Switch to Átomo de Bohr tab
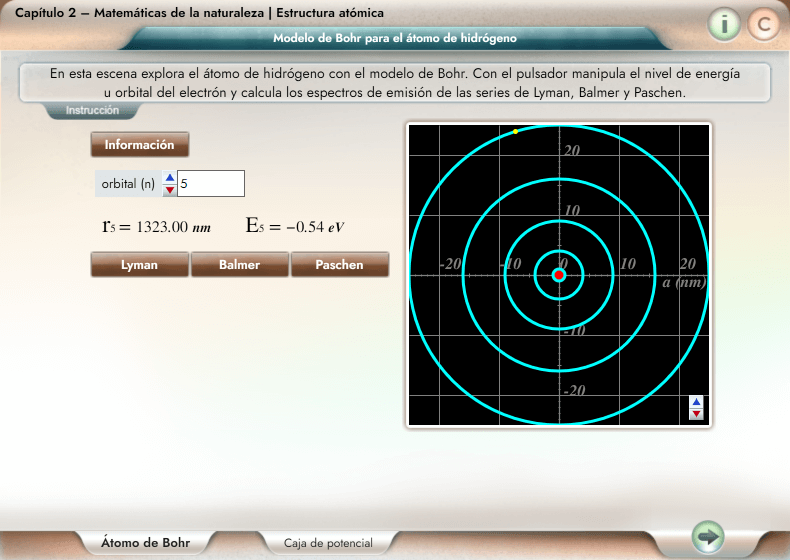 (x=146, y=542)
